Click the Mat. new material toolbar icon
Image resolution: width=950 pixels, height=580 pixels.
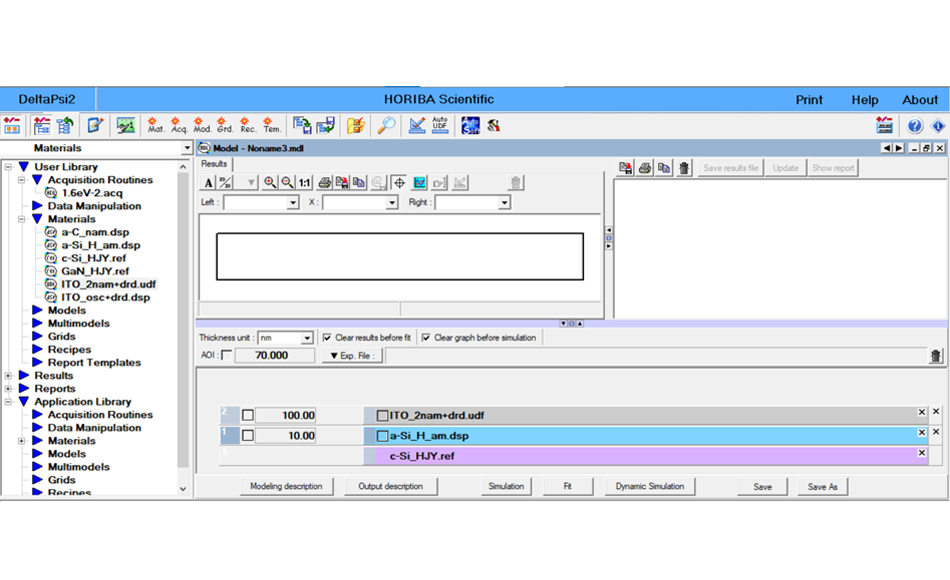[155, 125]
